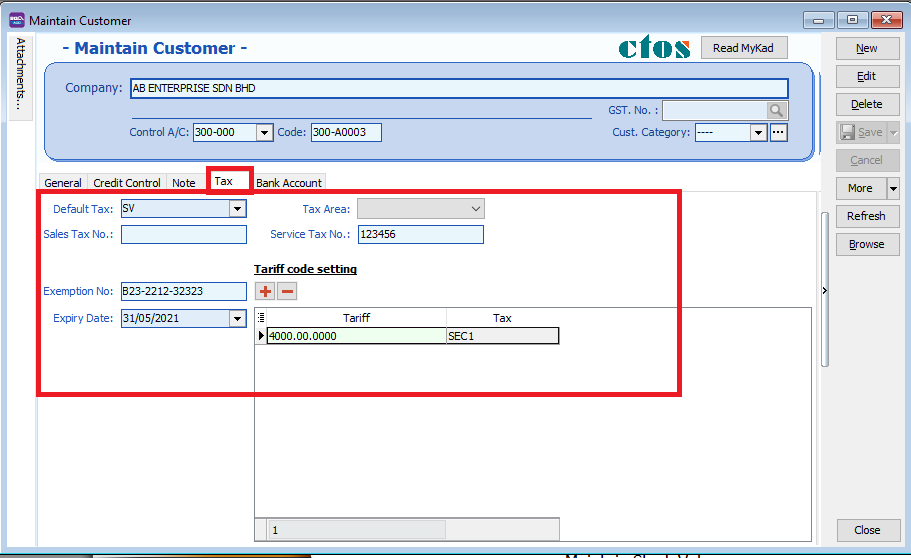Click the Service Tax No. field
This screenshot has width=911, height=558.
tap(420, 235)
